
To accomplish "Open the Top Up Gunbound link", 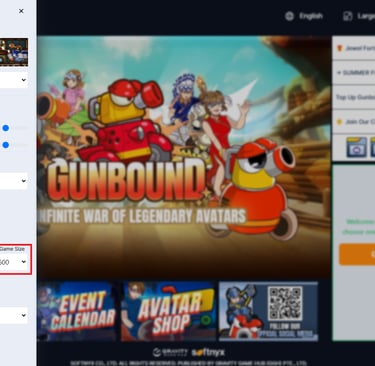I will (x=354, y=97).
